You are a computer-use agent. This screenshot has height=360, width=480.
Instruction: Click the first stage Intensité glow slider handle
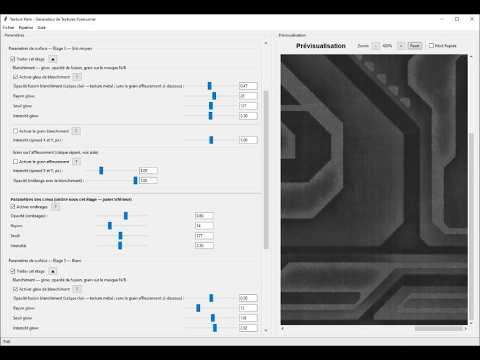click(x=210, y=116)
